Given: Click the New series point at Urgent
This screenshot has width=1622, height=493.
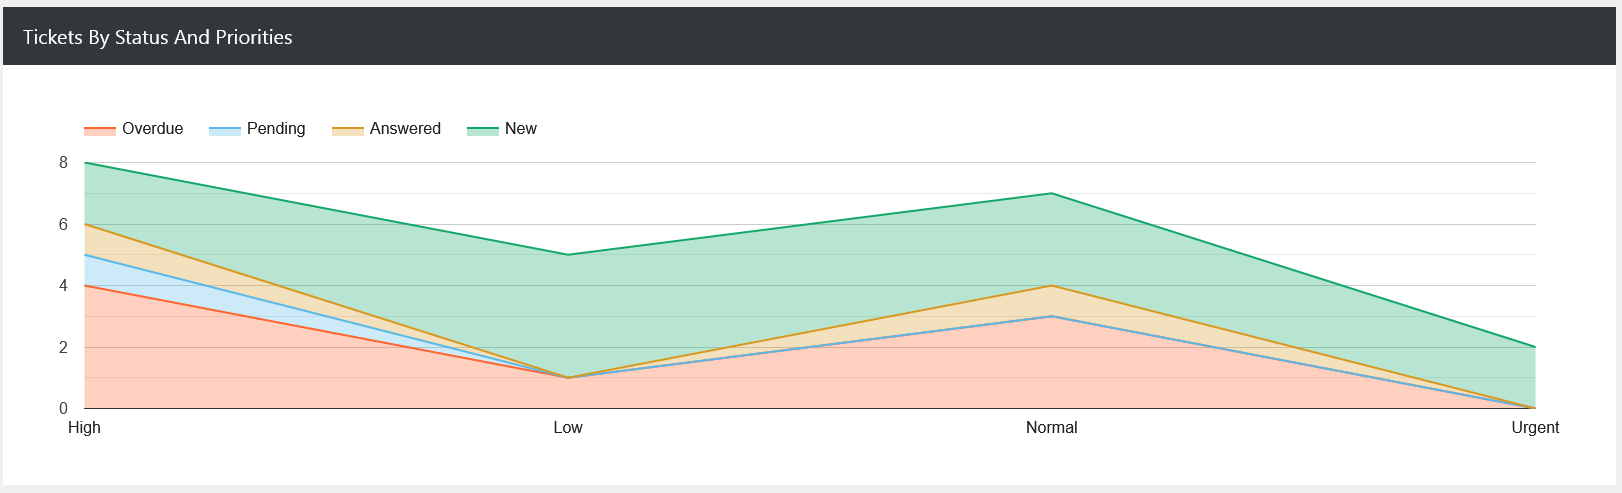Looking at the screenshot, I should click(1534, 347).
